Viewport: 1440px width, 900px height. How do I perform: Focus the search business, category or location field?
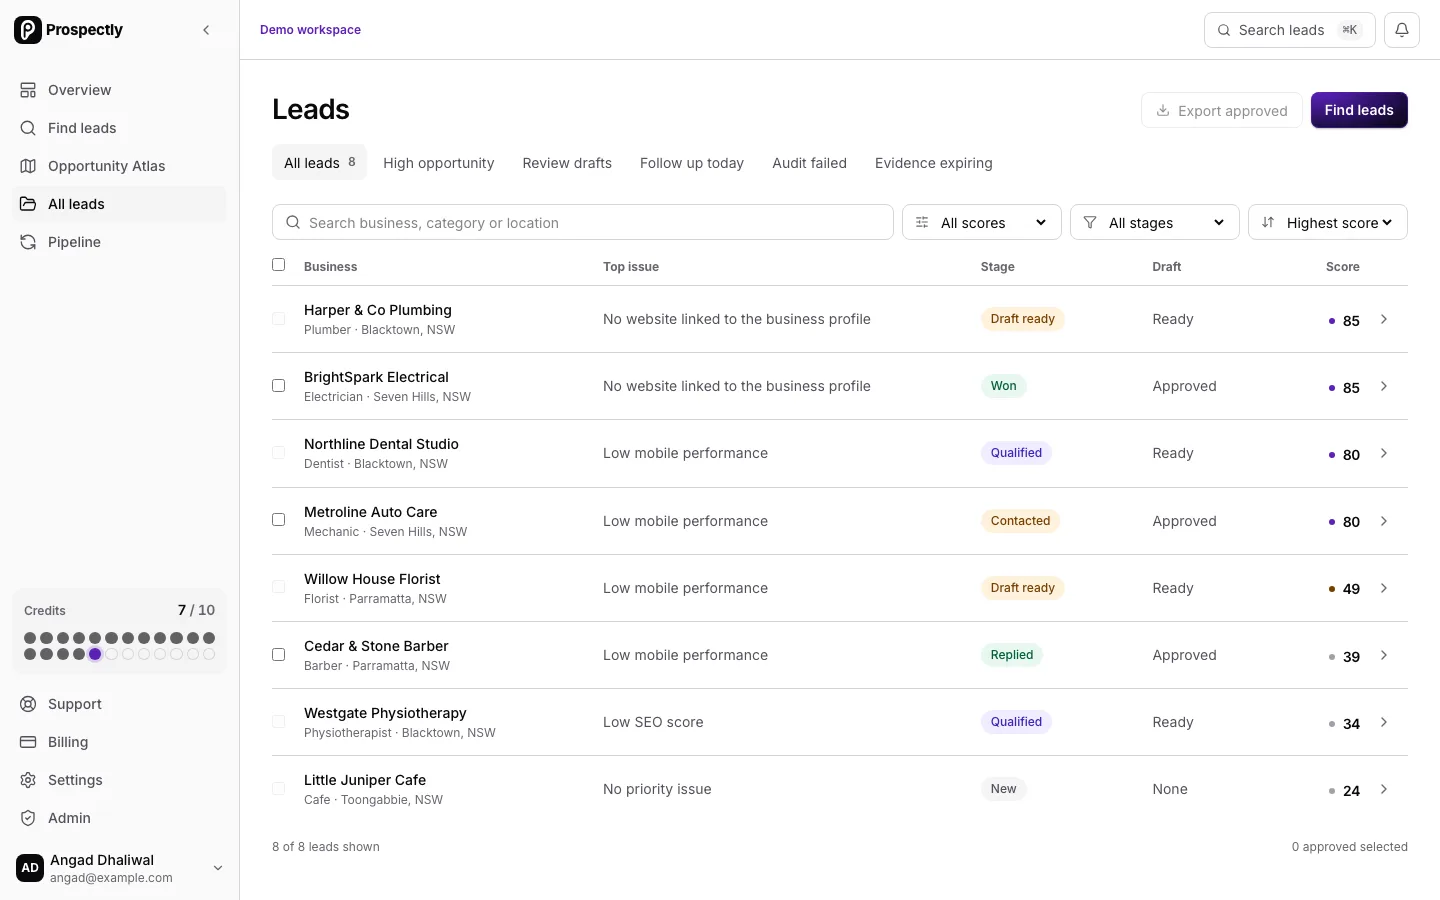[583, 222]
